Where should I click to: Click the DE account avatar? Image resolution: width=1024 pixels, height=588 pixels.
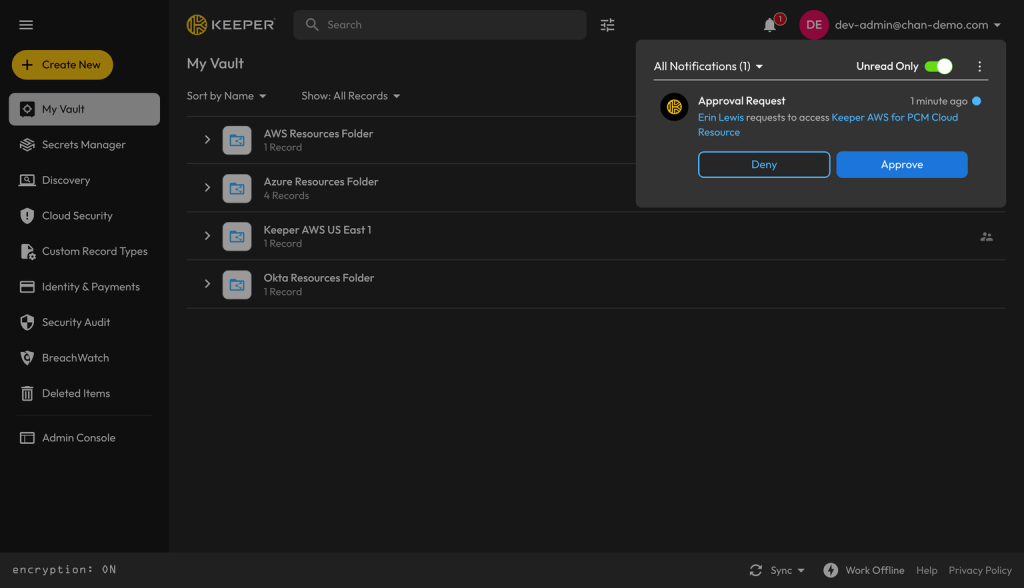pos(814,25)
